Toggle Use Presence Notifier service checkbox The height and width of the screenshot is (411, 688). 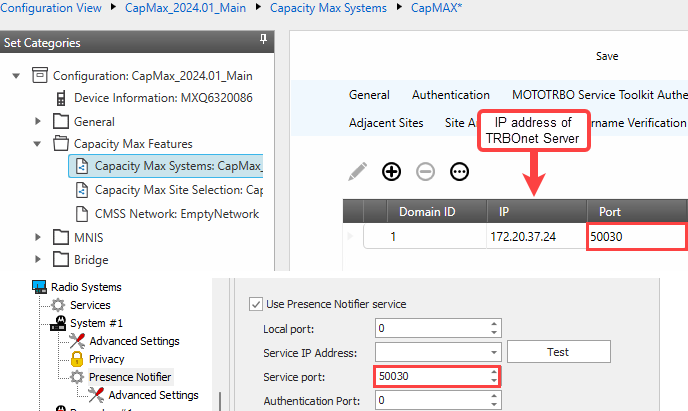(x=253, y=303)
